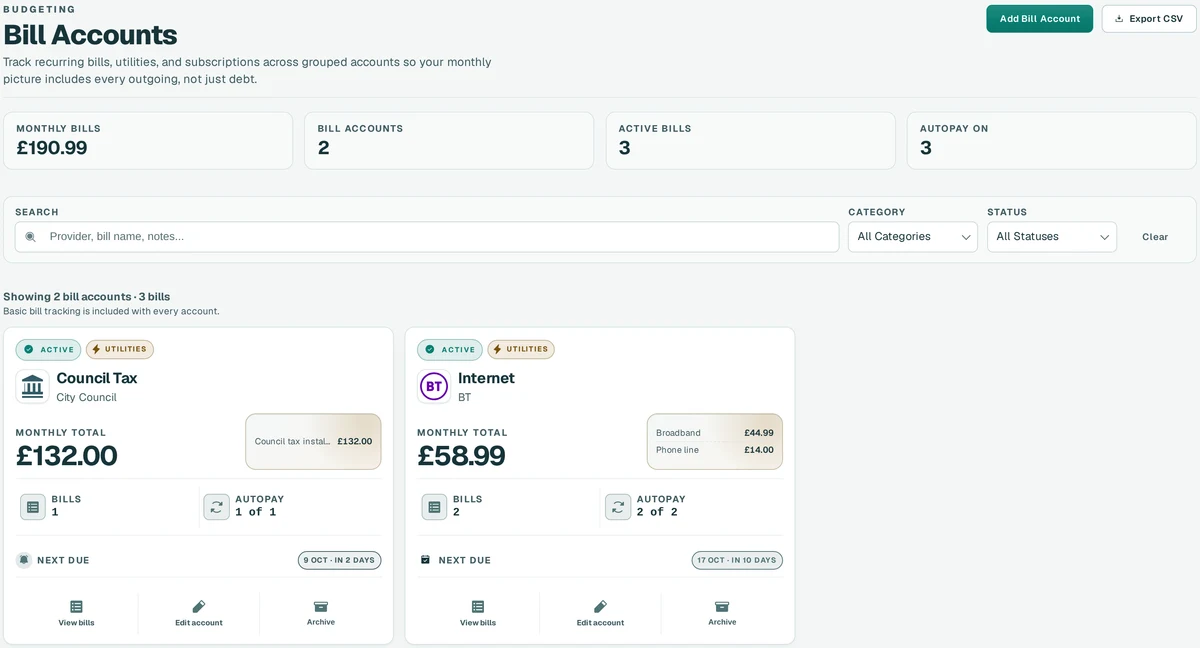Screen dimensions: 1200x648
Task: Click the Active Bills stat card
Action: pyautogui.click(x=750, y=140)
